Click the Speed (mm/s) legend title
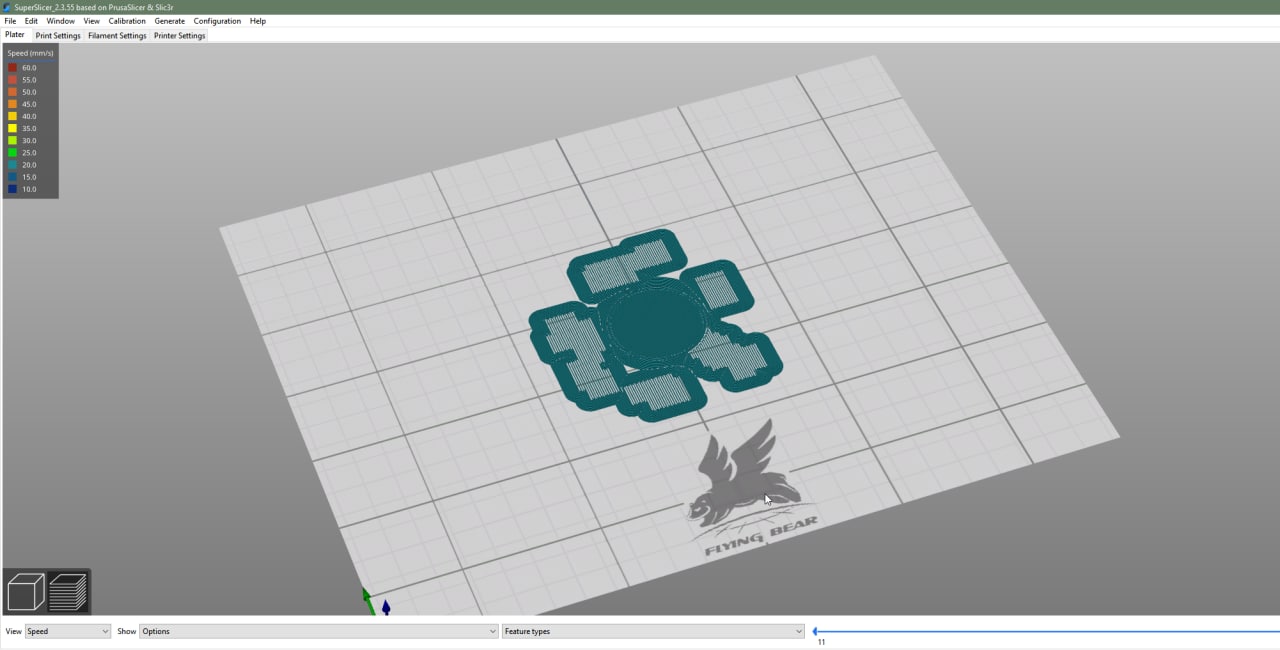Viewport: 1280px width, 650px height. point(30,53)
